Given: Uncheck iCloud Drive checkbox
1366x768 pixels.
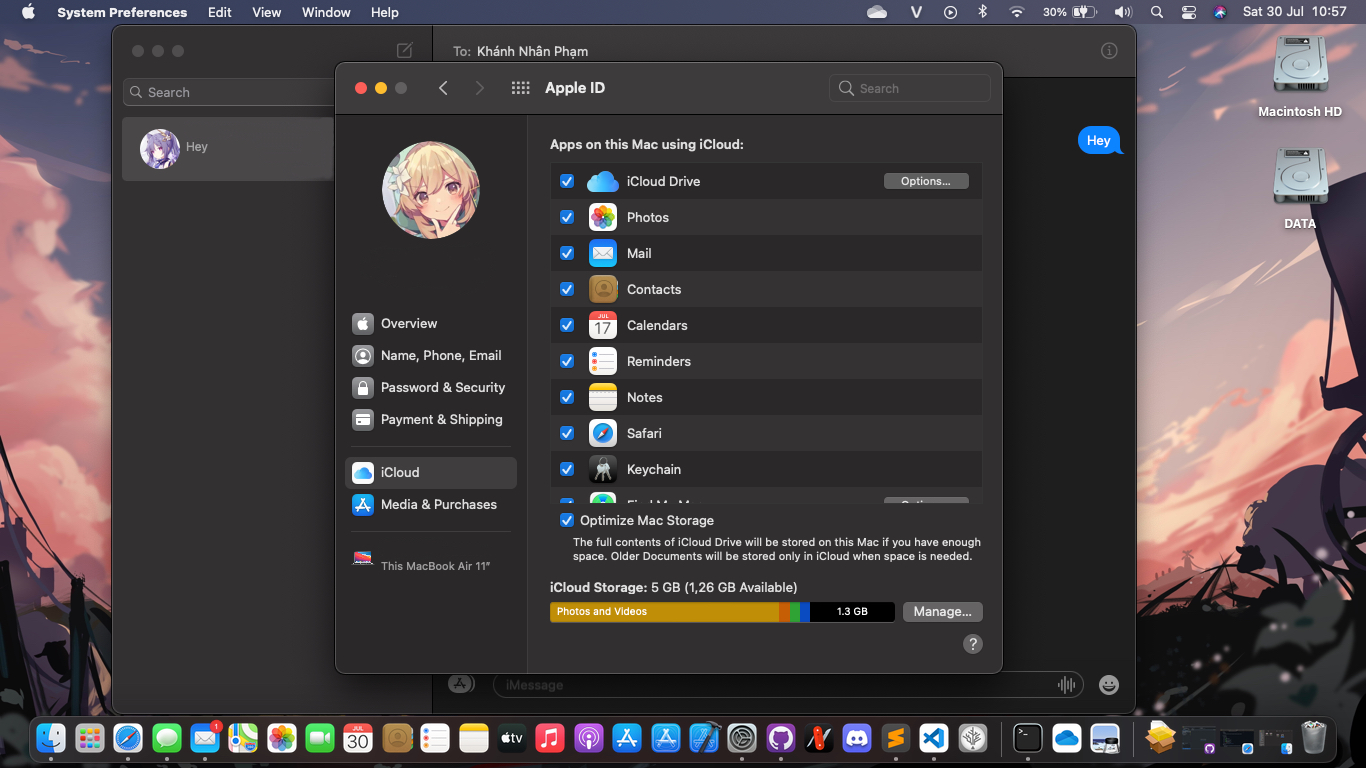Looking at the screenshot, I should (567, 181).
